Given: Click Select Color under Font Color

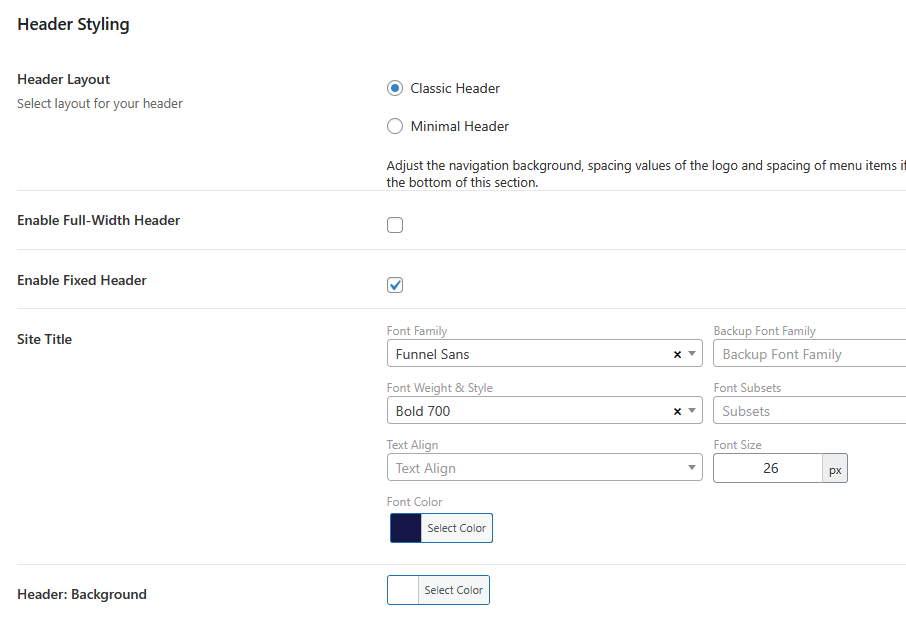Looking at the screenshot, I should [456, 528].
